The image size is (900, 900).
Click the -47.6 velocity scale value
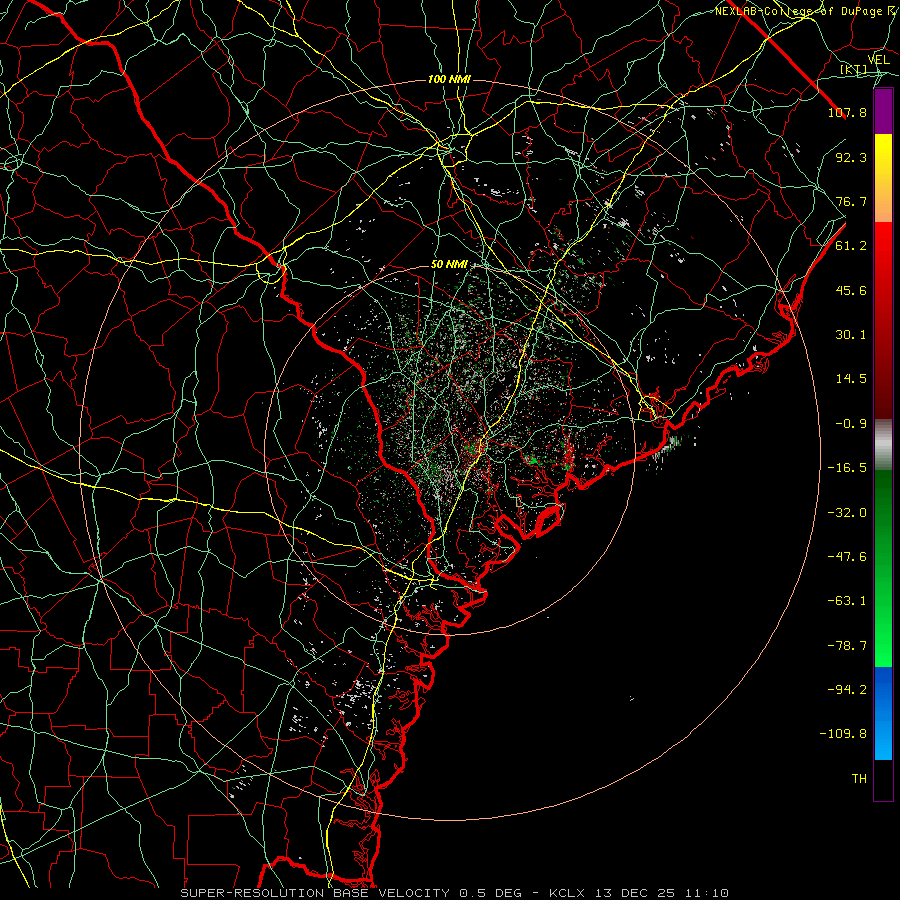coord(847,557)
